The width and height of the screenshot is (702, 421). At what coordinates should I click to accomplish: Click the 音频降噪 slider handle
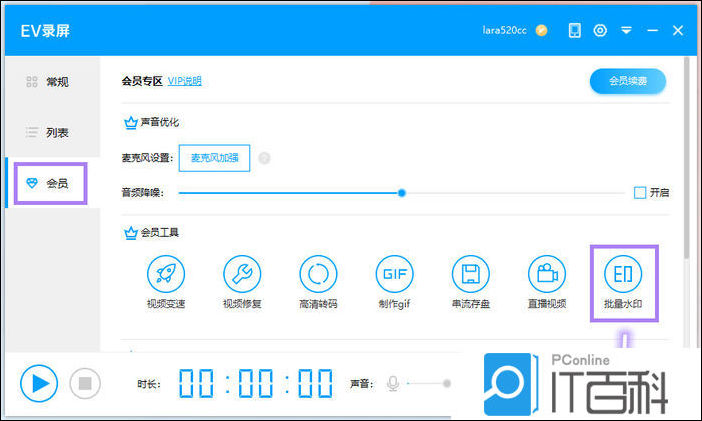(402, 193)
